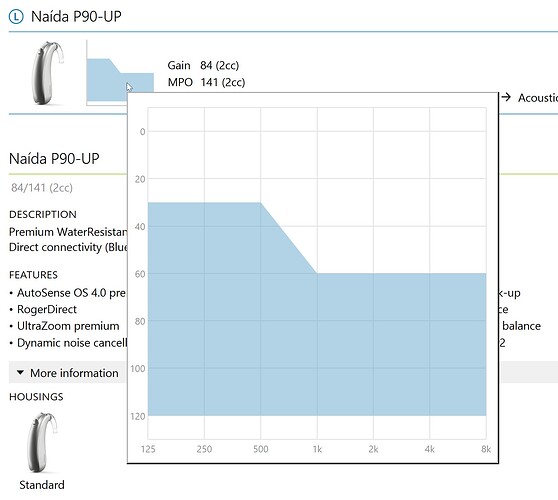
Task: Click the 1k frequency axis label
Action: coord(317,449)
